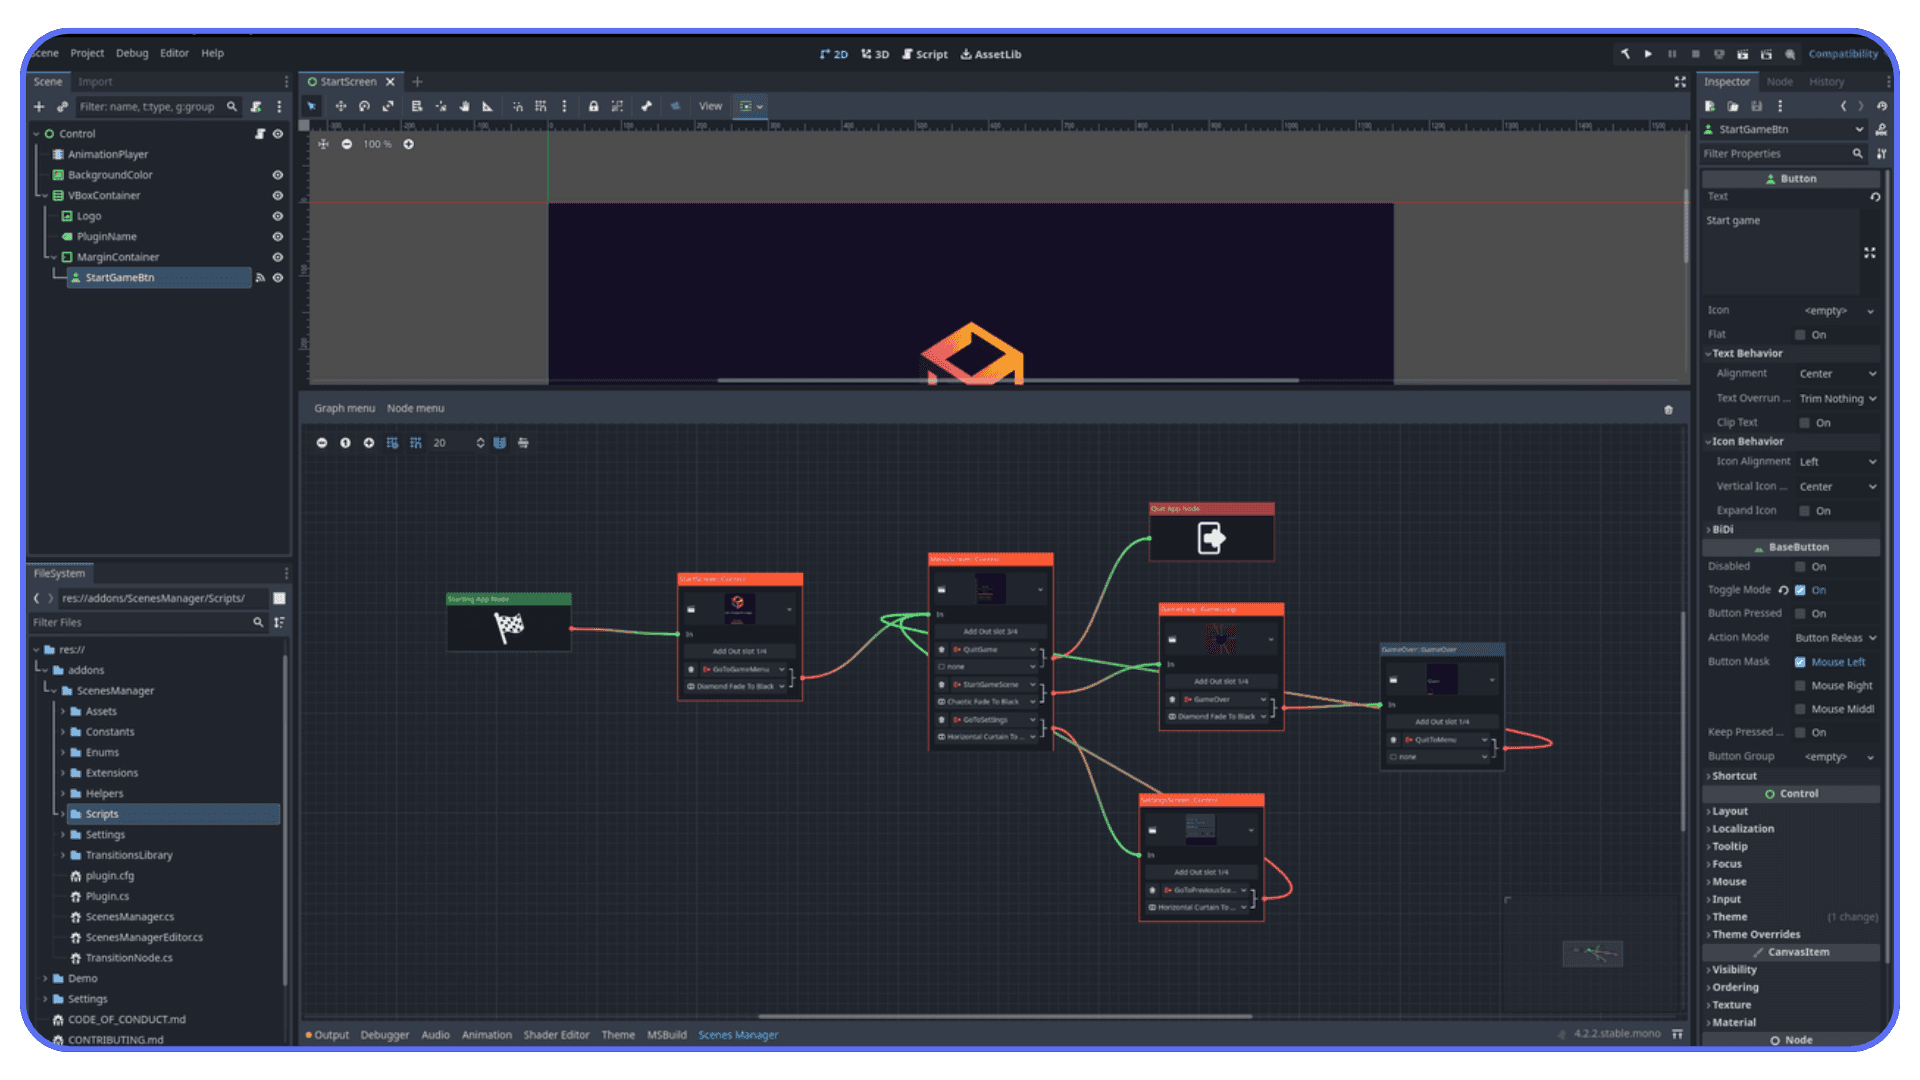Open the AssetLib workspace
Screen dimensions: 1920x1080
pyautogui.click(x=991, y=54)
